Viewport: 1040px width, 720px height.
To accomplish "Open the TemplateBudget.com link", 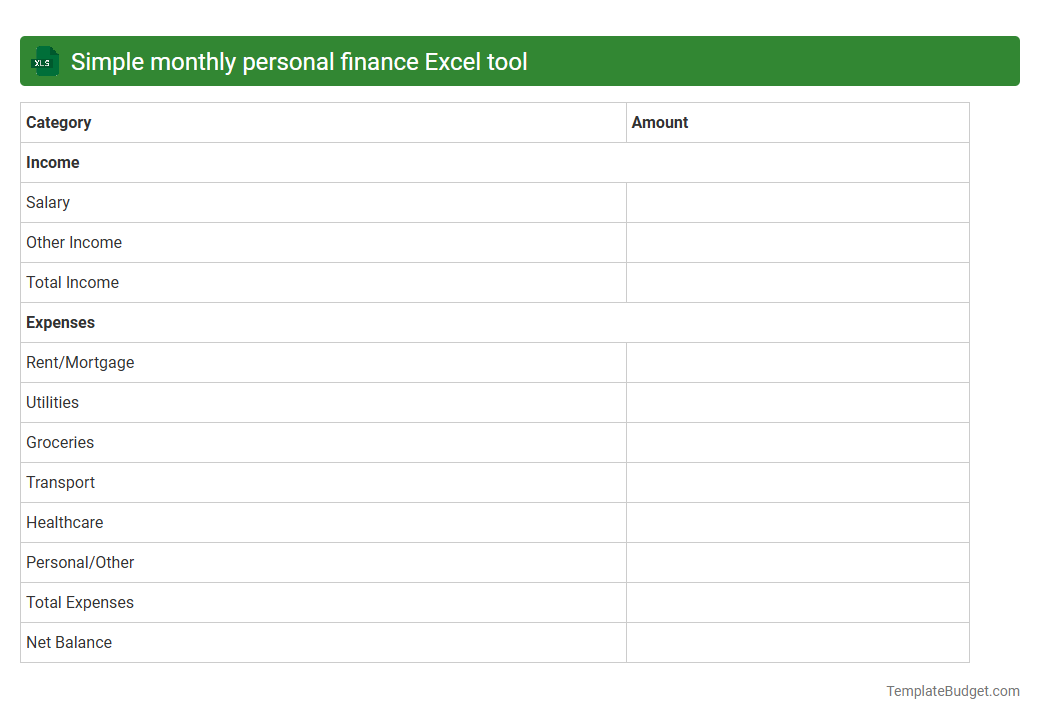I will [951, 690].
